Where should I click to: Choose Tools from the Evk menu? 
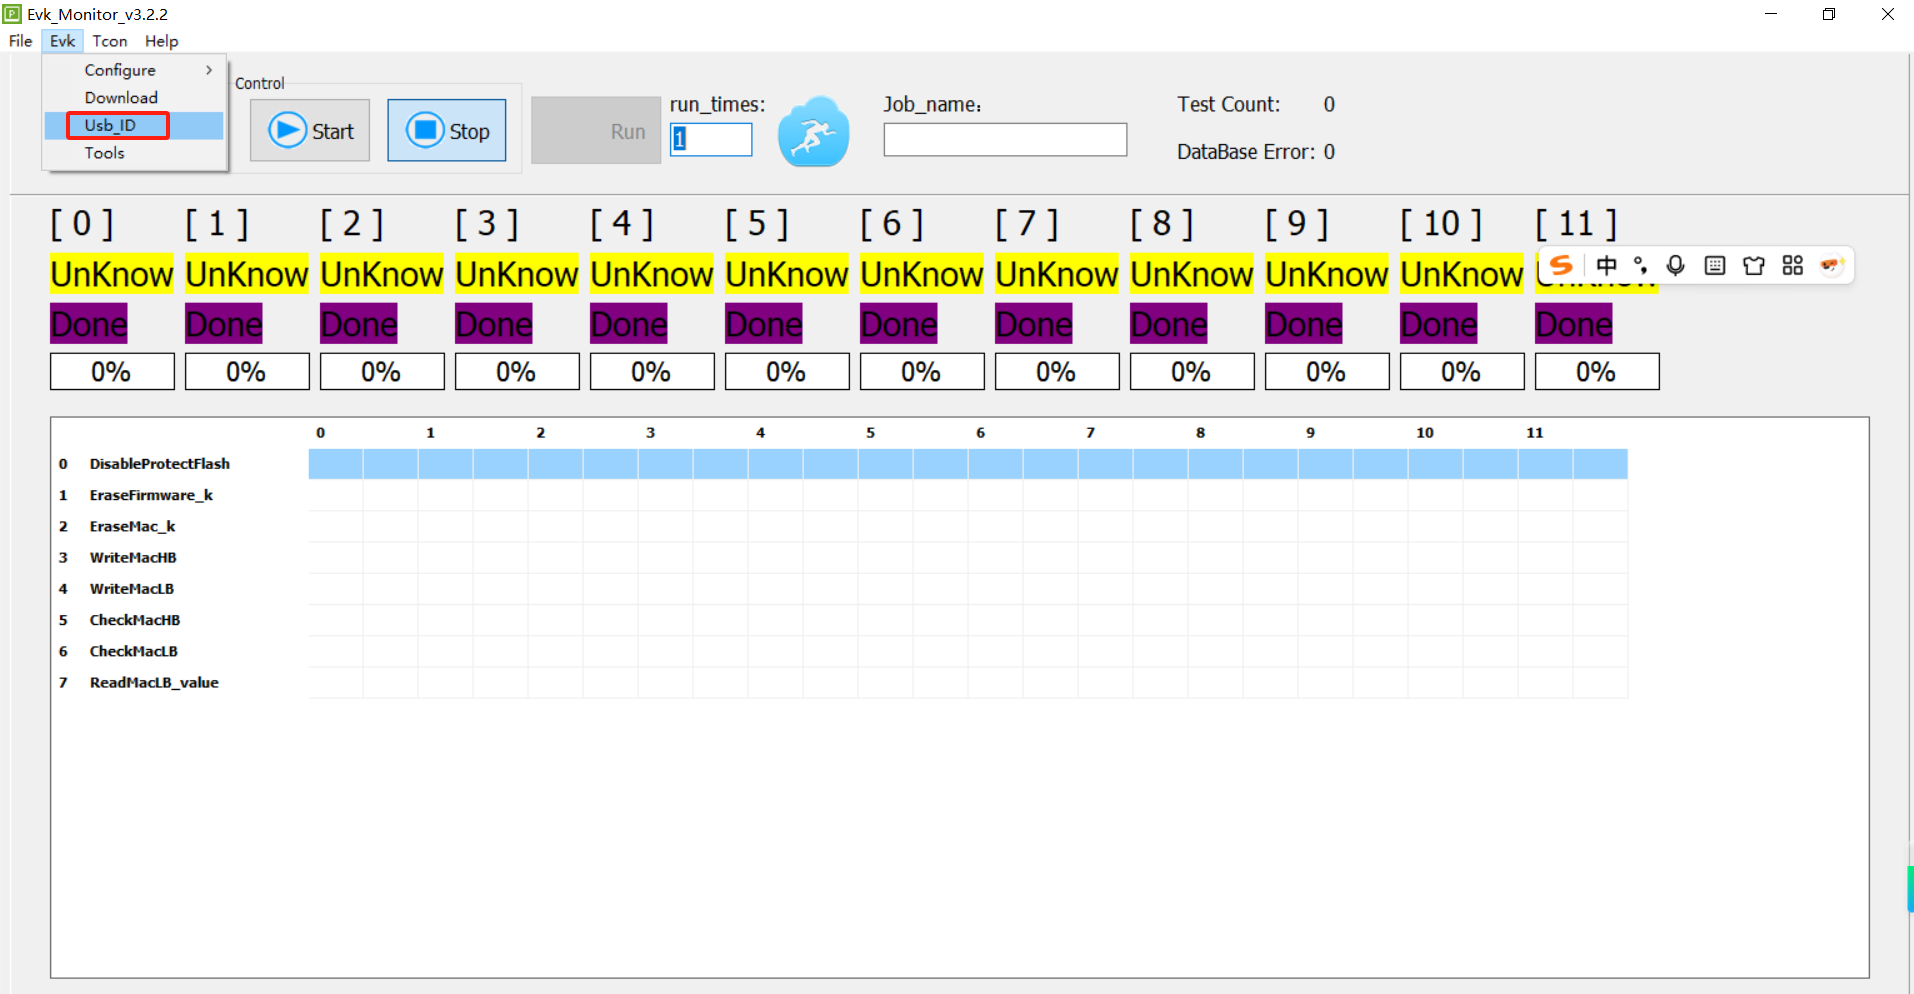pyautogui.click(x=134, y=153)
